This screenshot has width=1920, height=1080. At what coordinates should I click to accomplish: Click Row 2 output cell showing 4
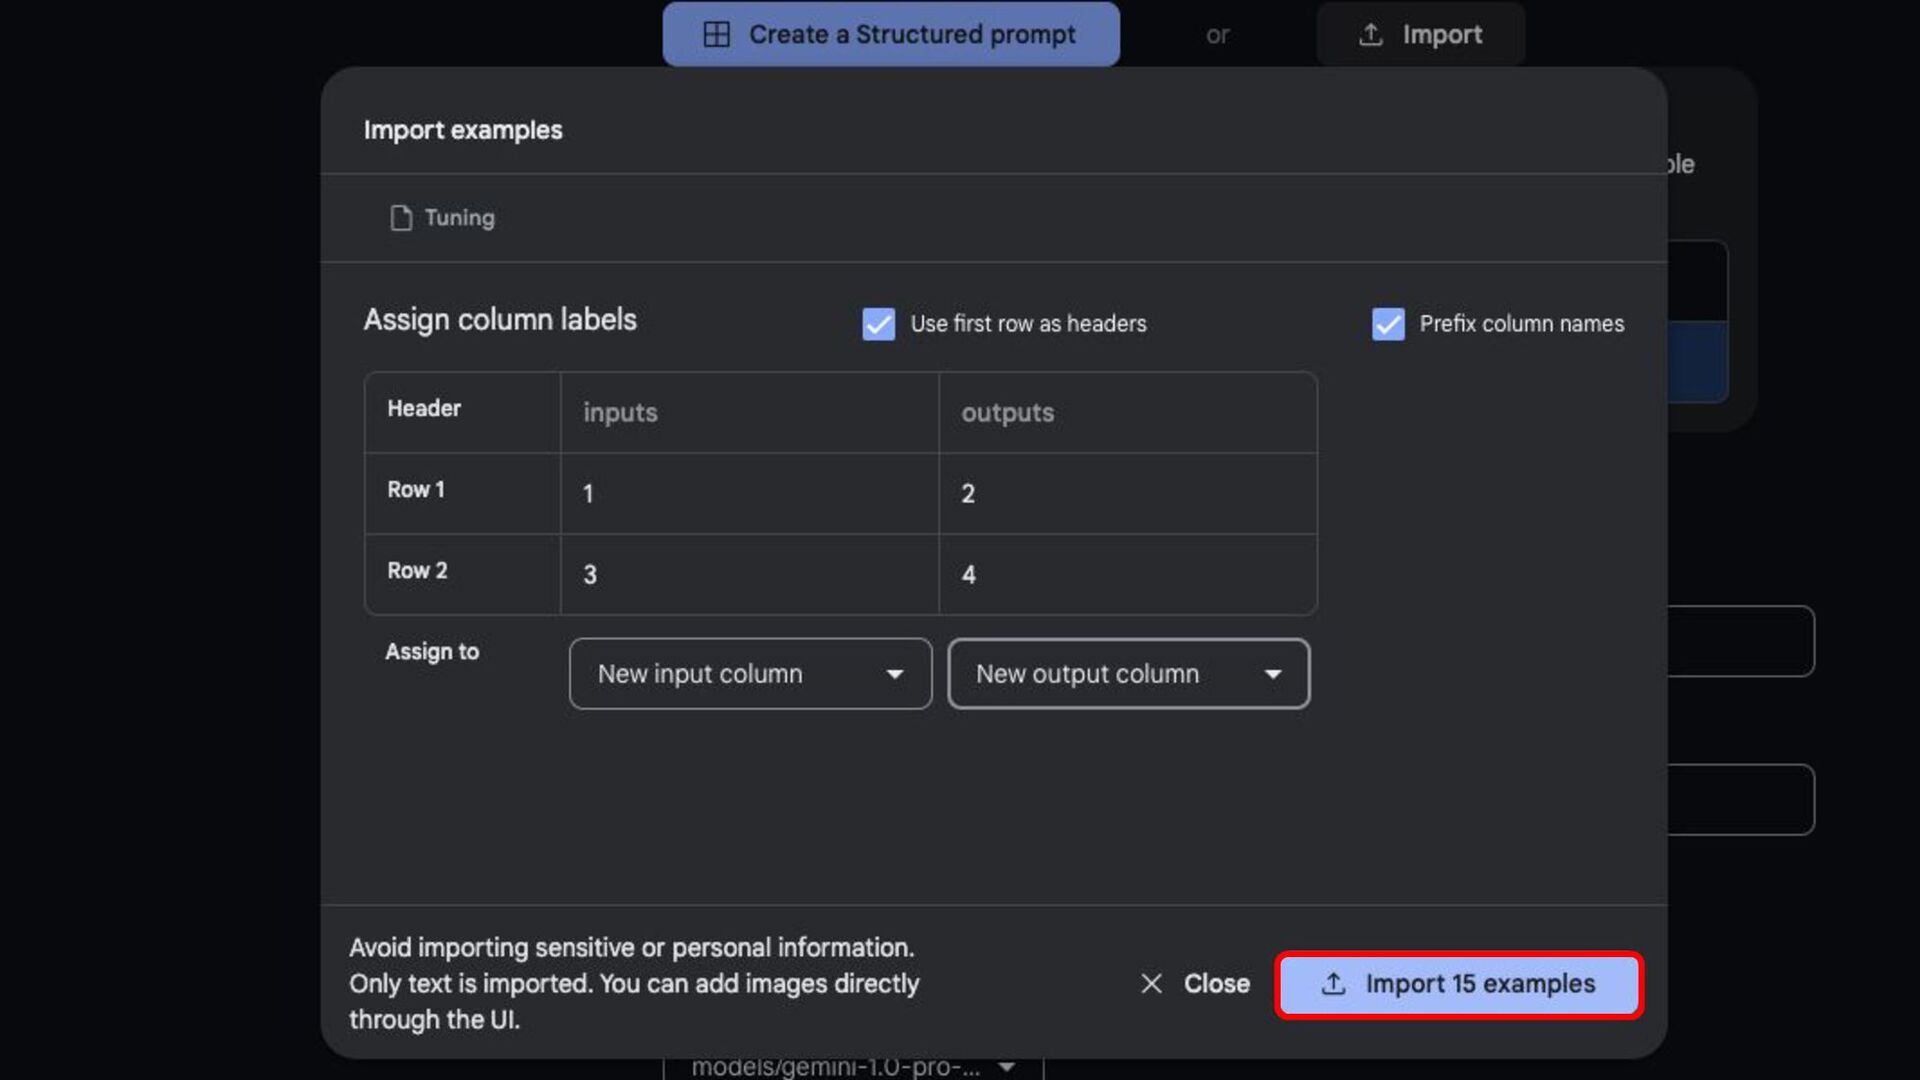[1127, 575]
